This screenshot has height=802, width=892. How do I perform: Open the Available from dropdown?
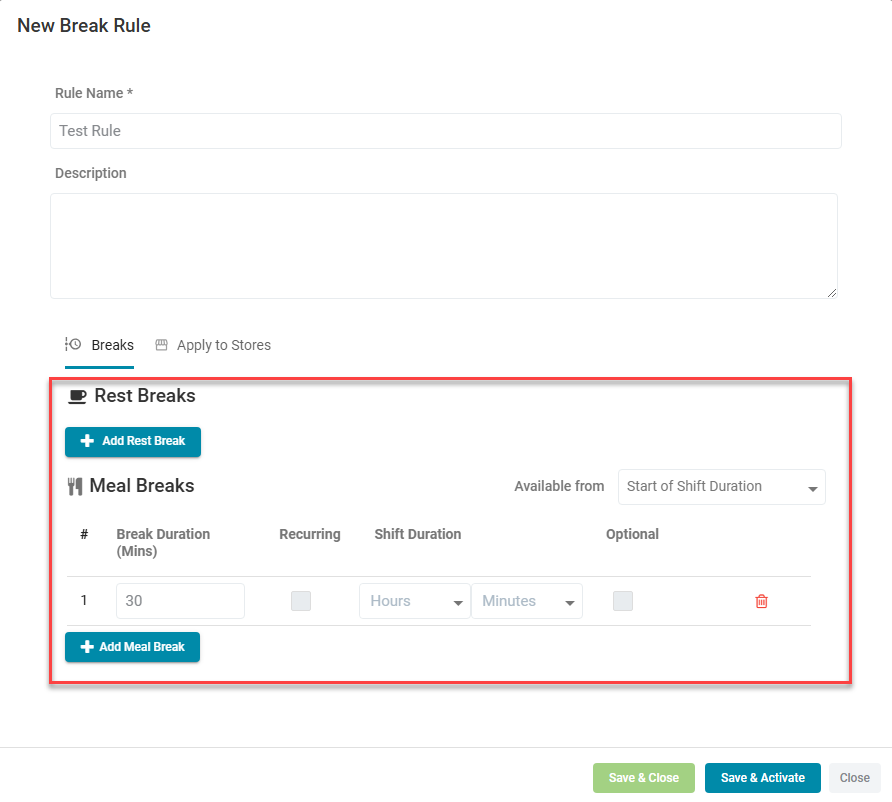pyautogui.click(x=721, y=487)
